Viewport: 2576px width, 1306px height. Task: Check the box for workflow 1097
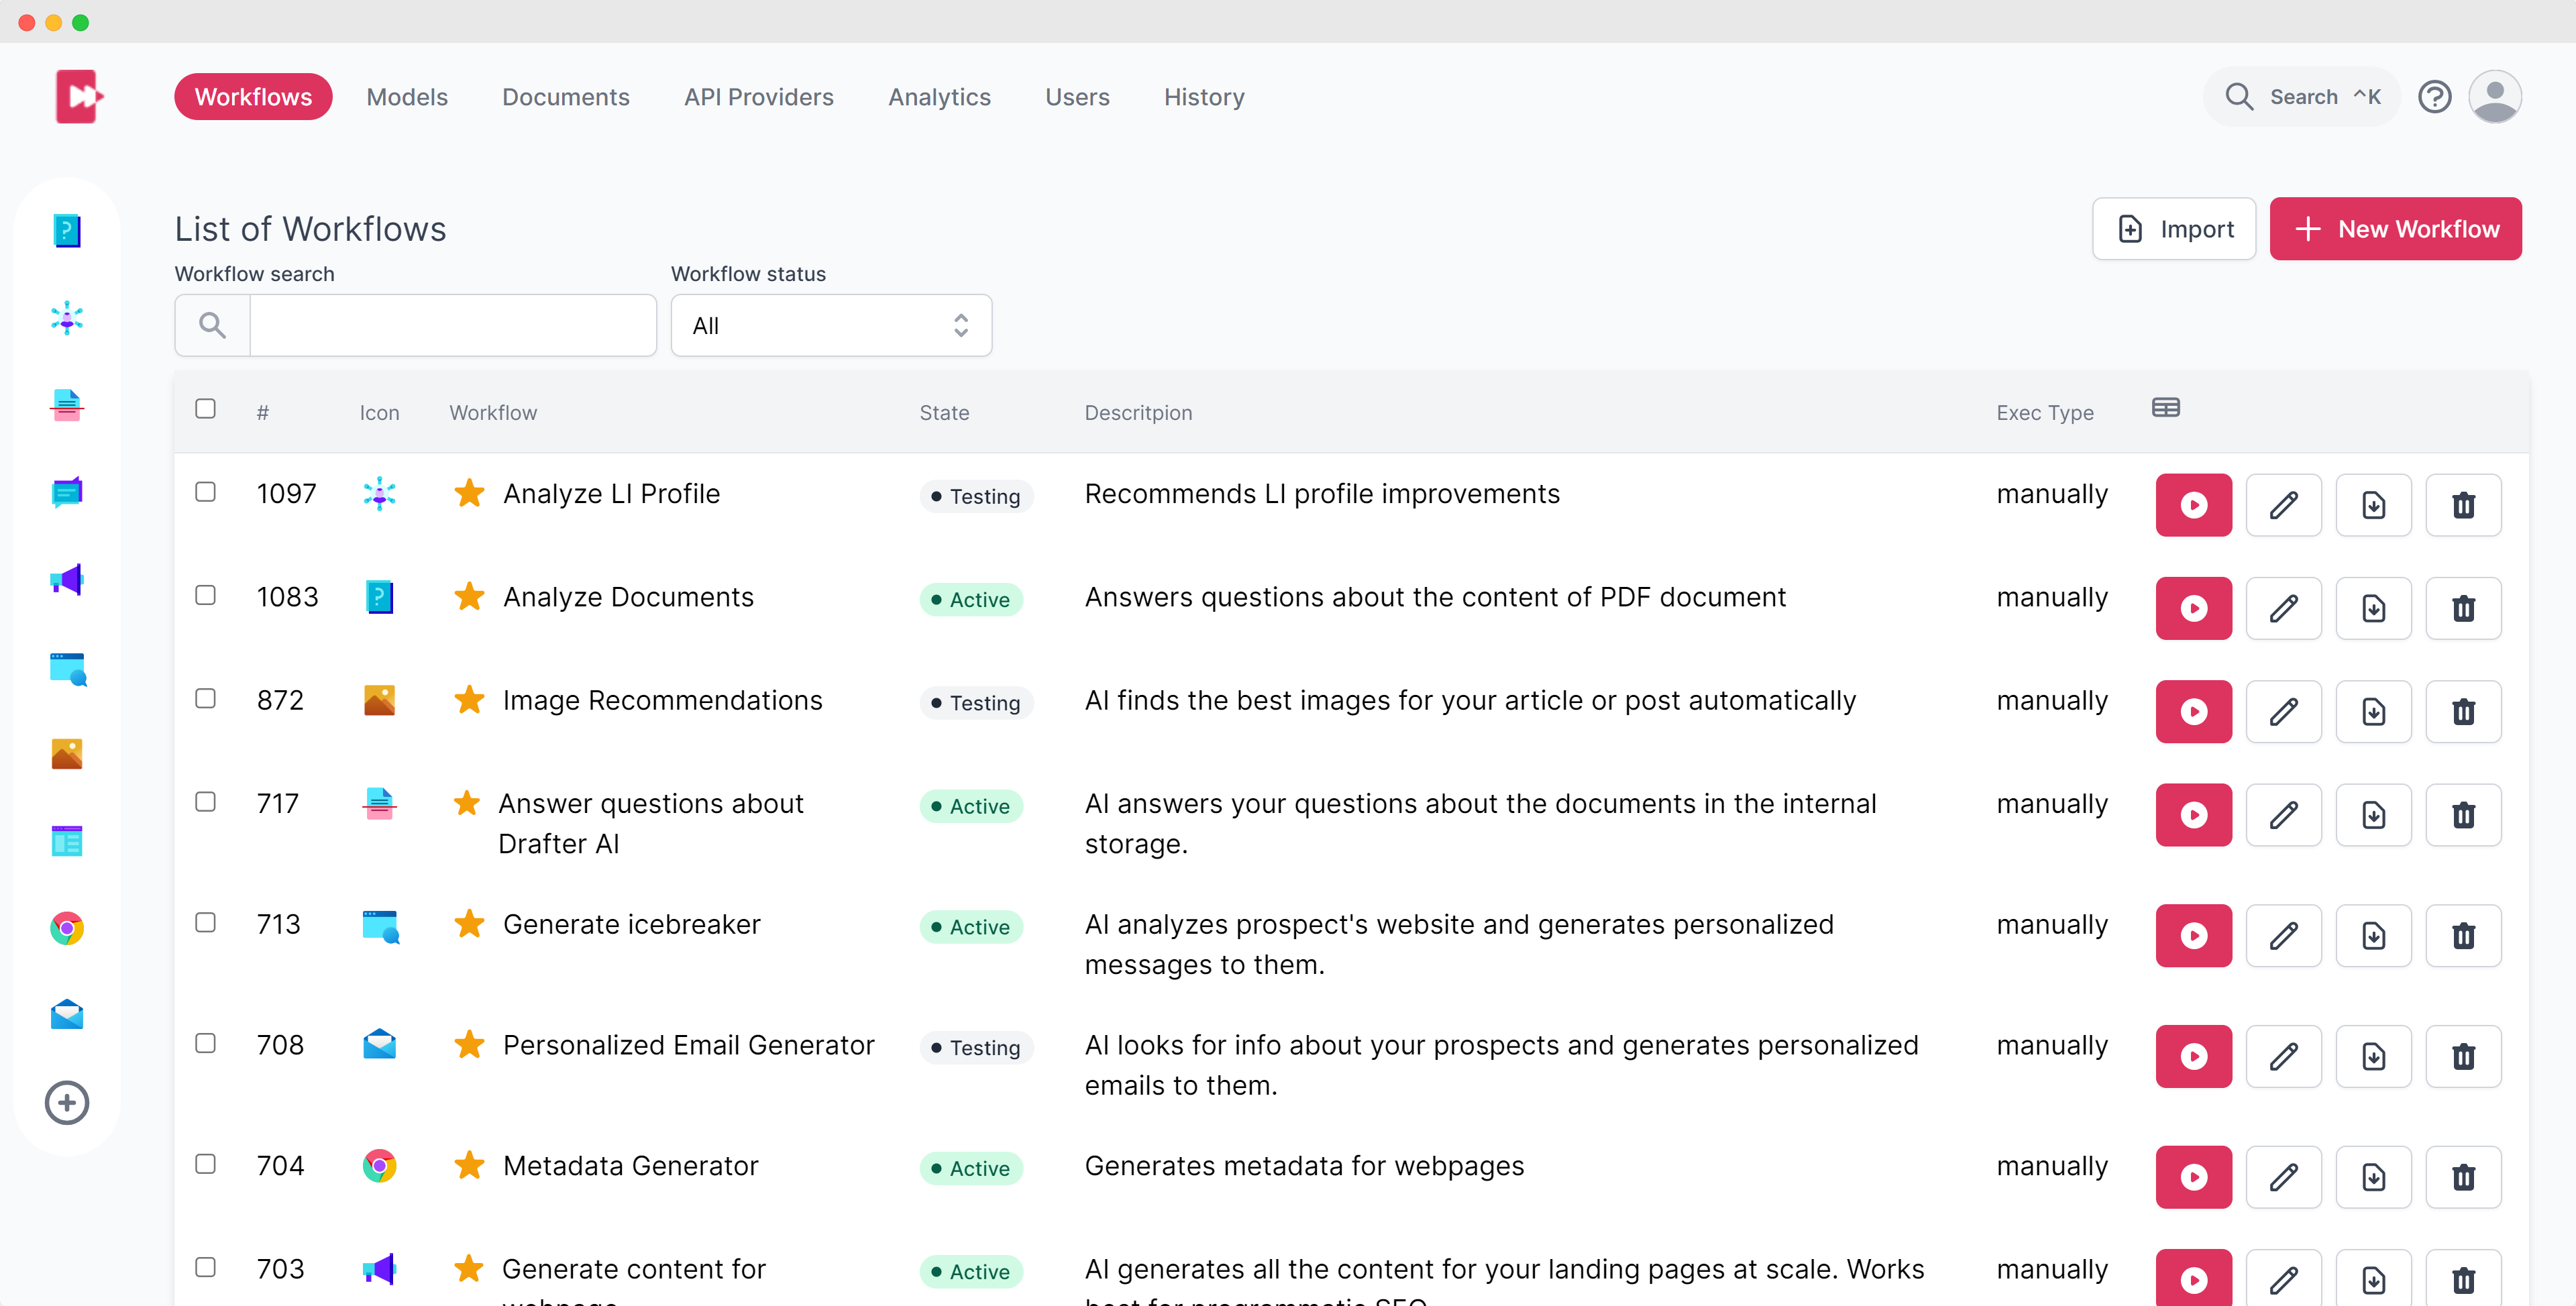[x=205, y=492]
